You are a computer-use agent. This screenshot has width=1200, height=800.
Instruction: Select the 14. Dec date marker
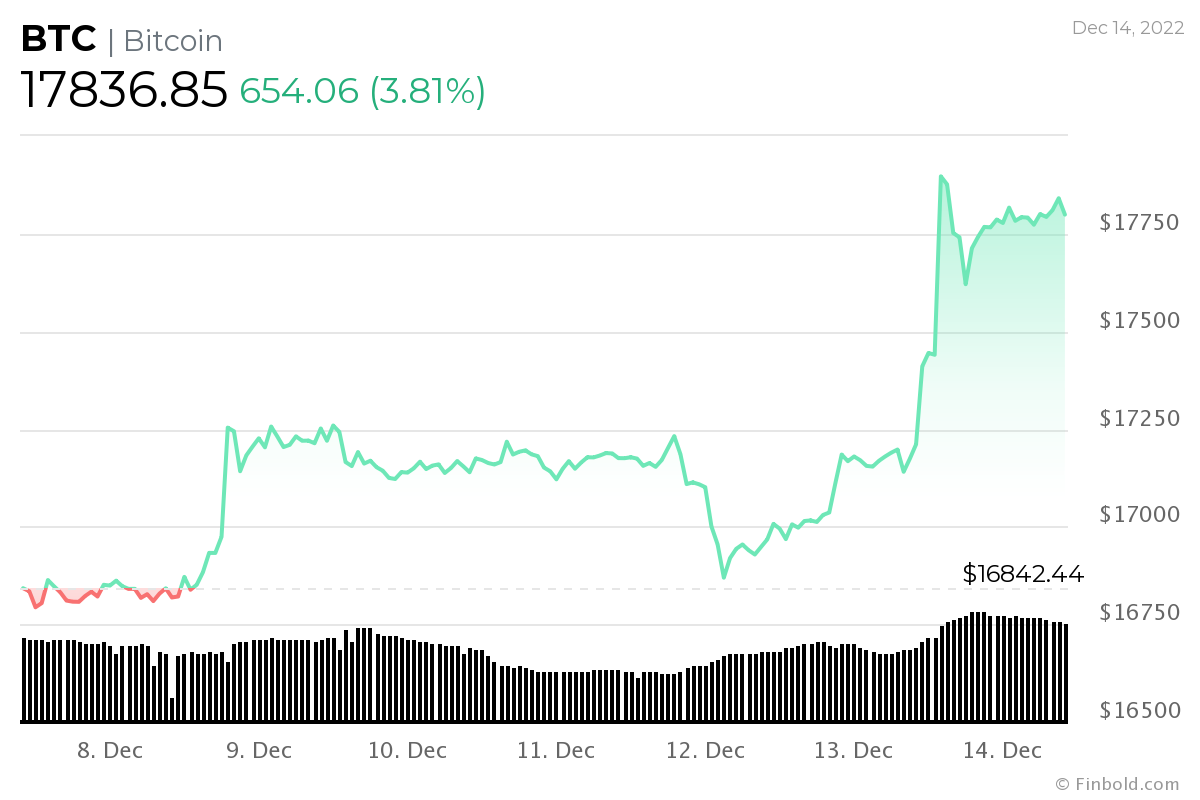coord(1003,750)
